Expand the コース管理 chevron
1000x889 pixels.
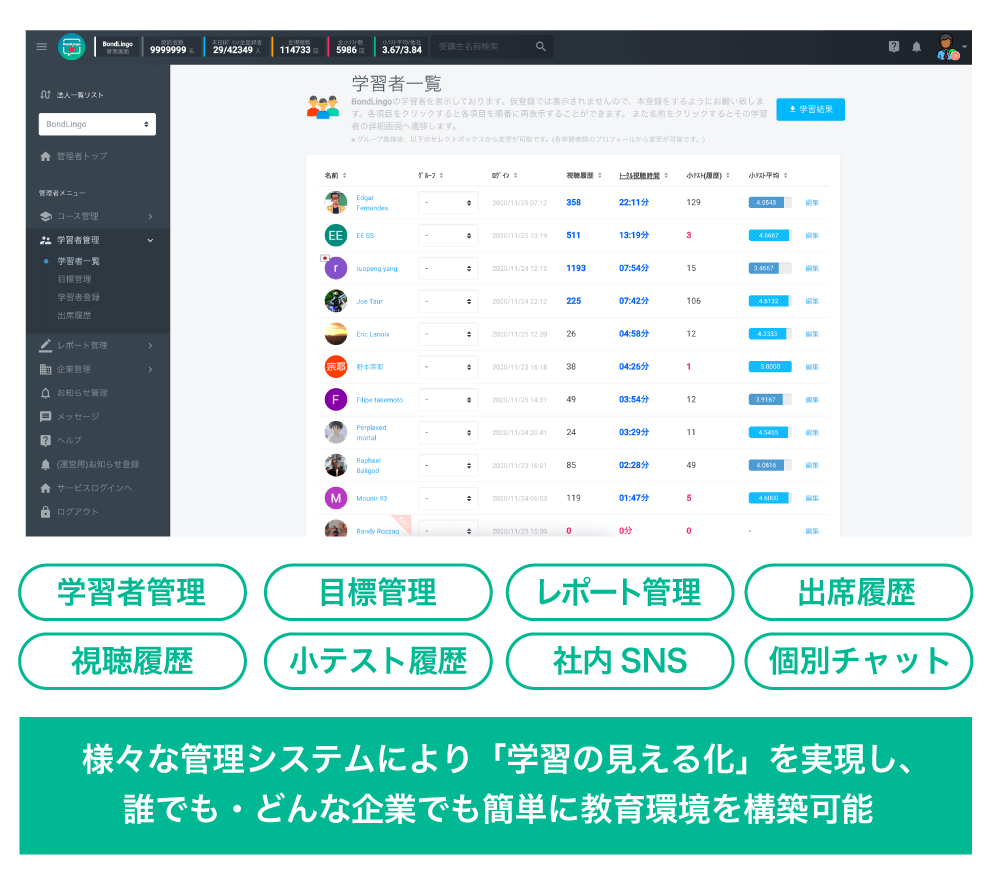151,216
